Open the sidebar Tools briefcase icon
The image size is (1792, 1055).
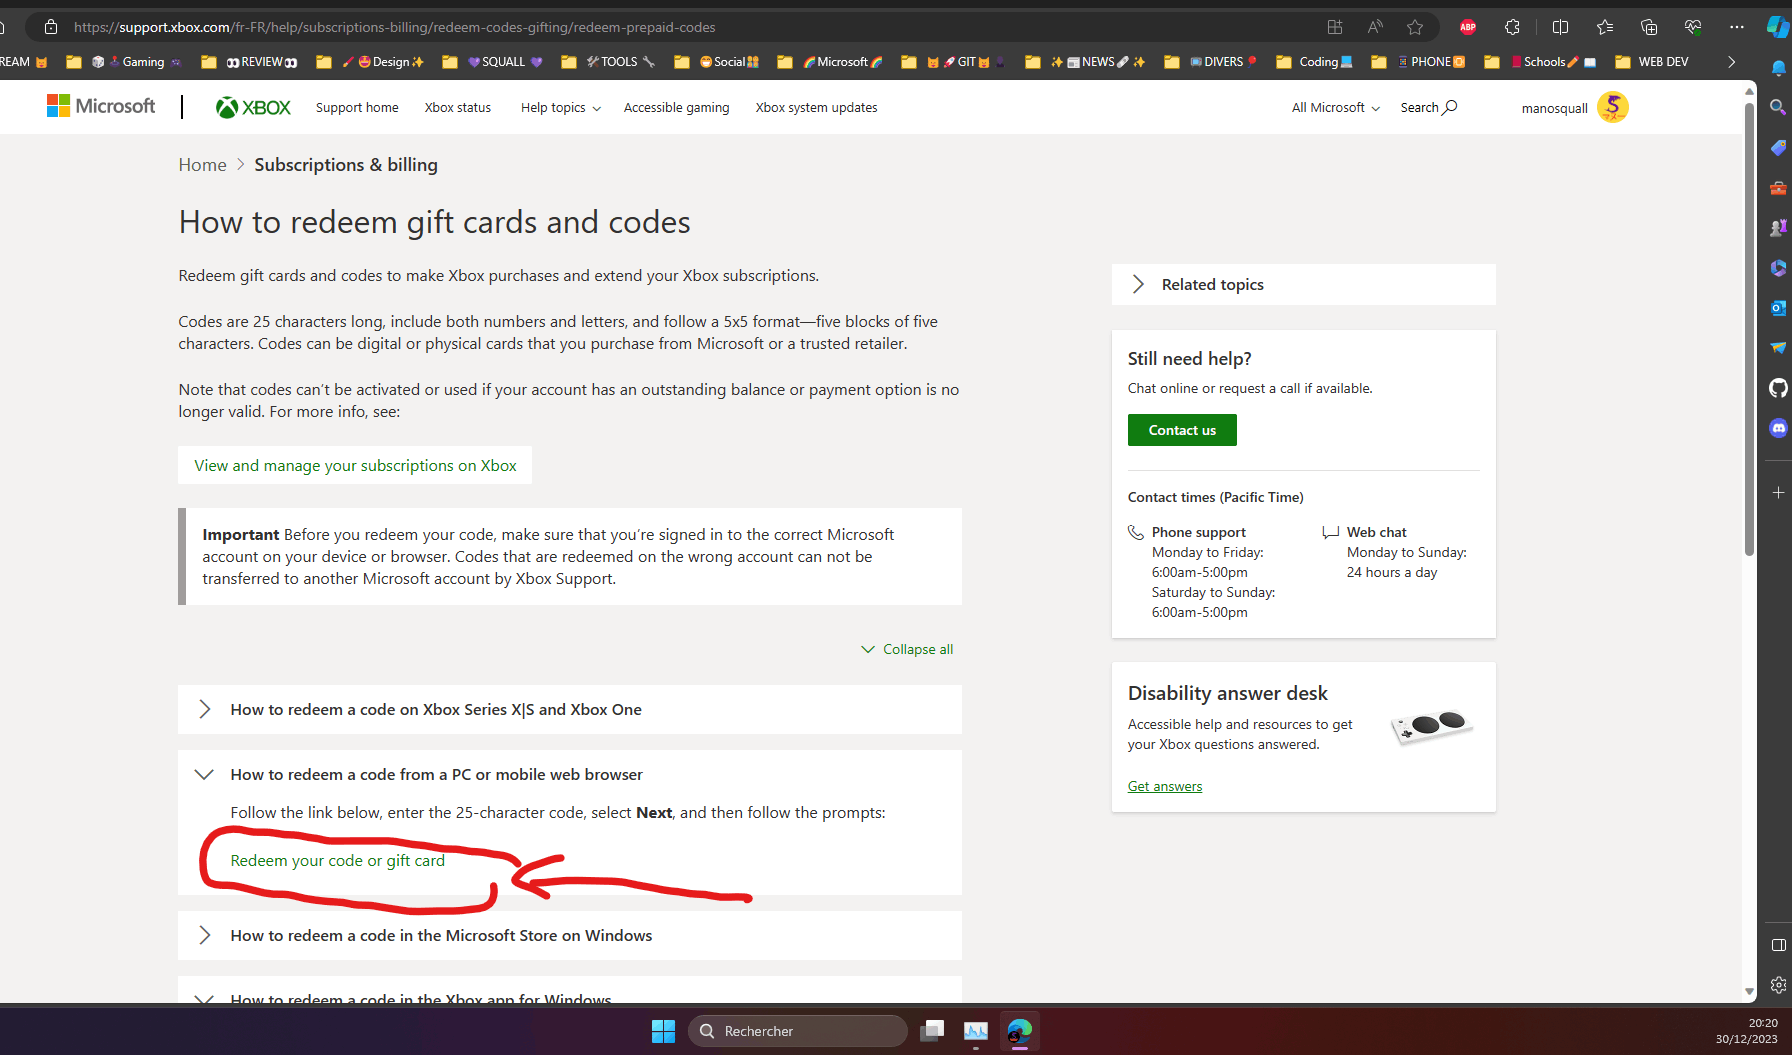tap(1778, 188)
